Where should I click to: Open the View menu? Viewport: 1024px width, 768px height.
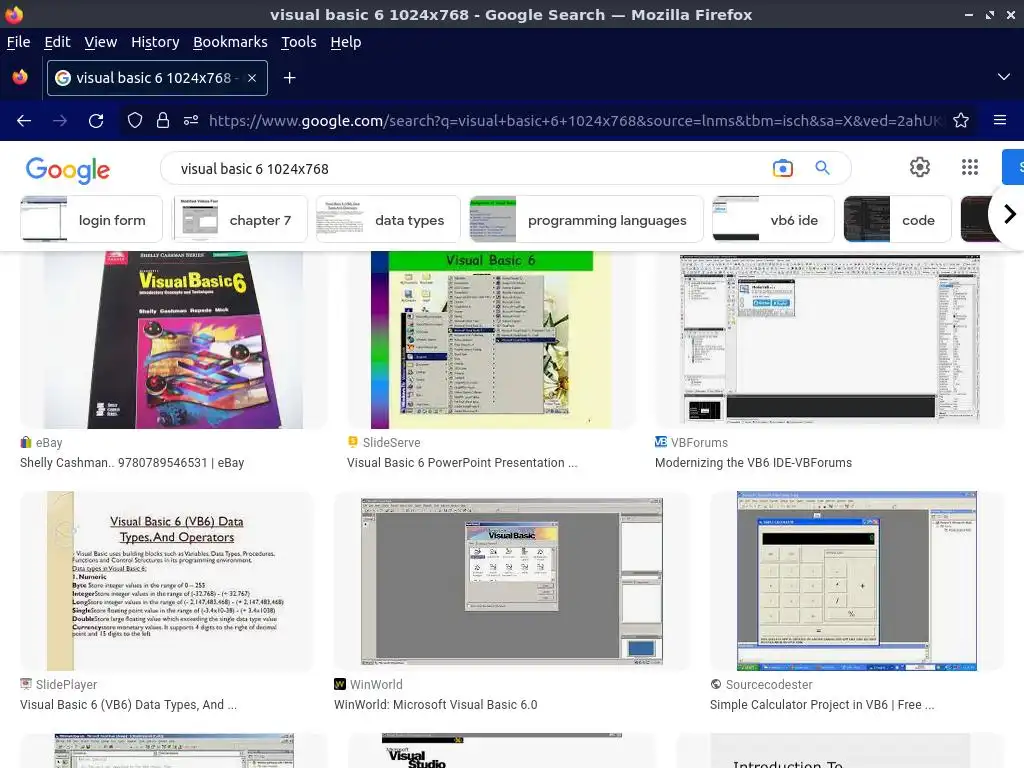tap(101, 42)
